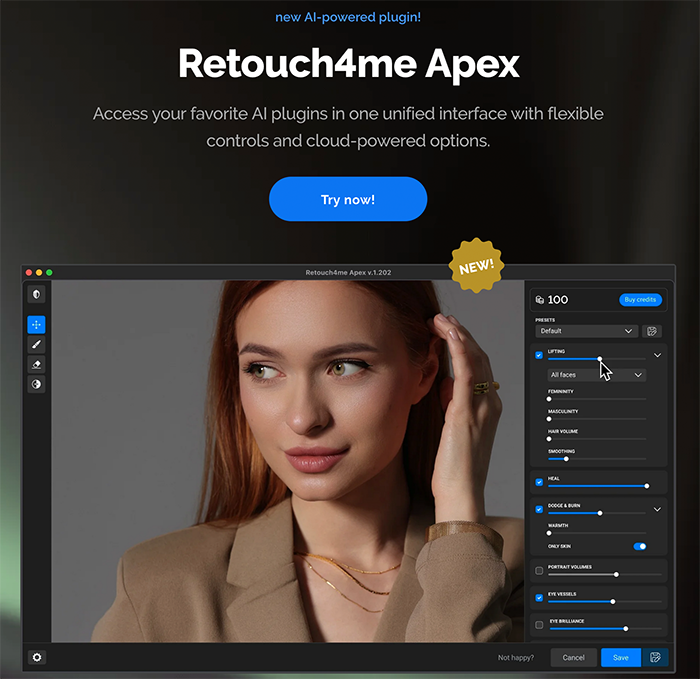The width and height of the screenshot is (700, 679).
Task: Click the portrait photo preview canvas
Action: [288, 462]
